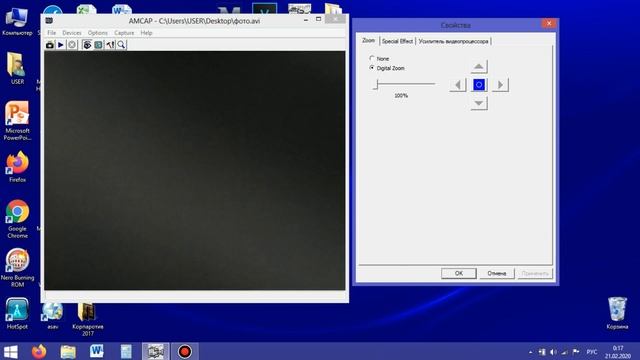640x360 pixels.
Task: Select the None radio button
Action: (372, 58)
